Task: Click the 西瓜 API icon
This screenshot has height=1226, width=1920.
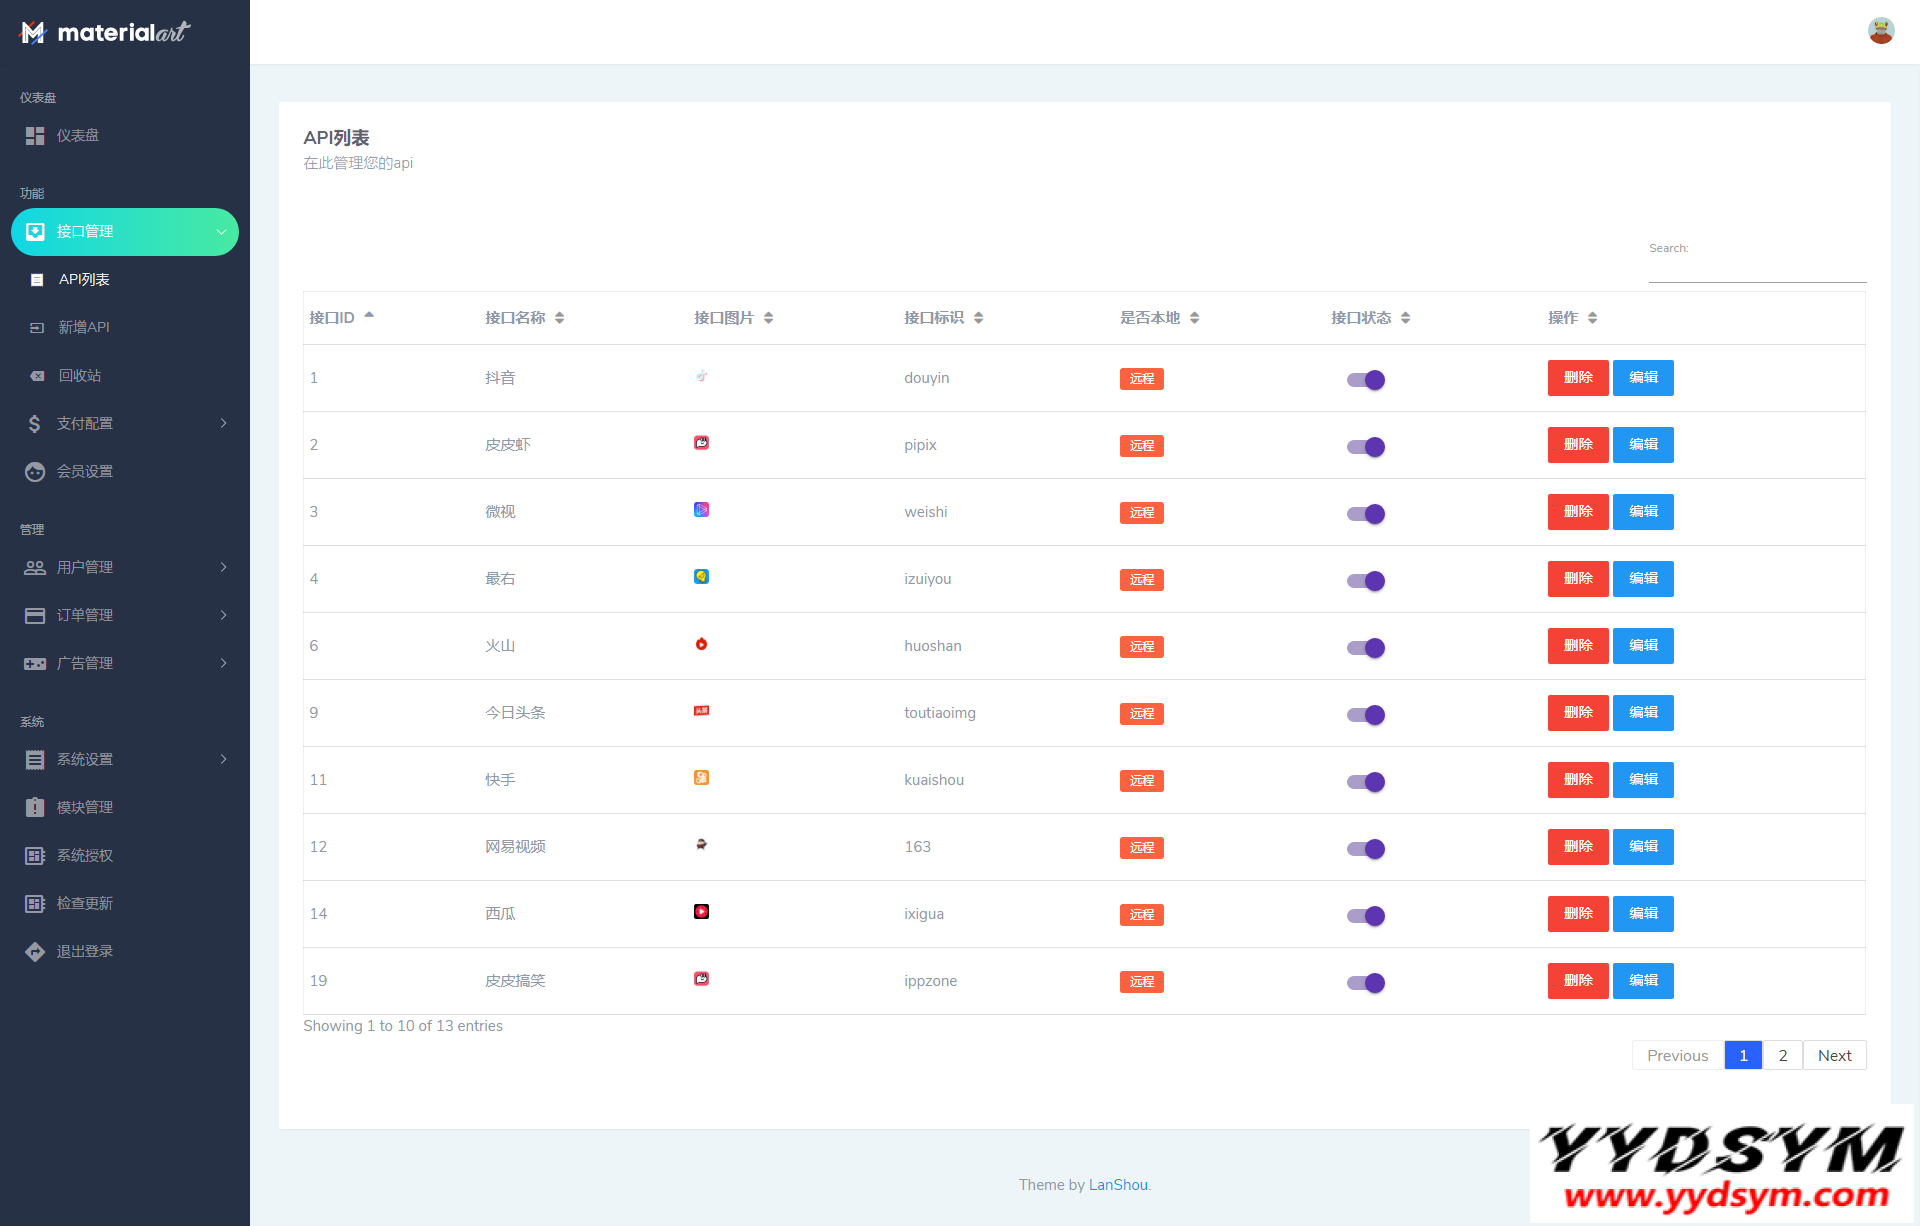Action: (x=701, y=911)
